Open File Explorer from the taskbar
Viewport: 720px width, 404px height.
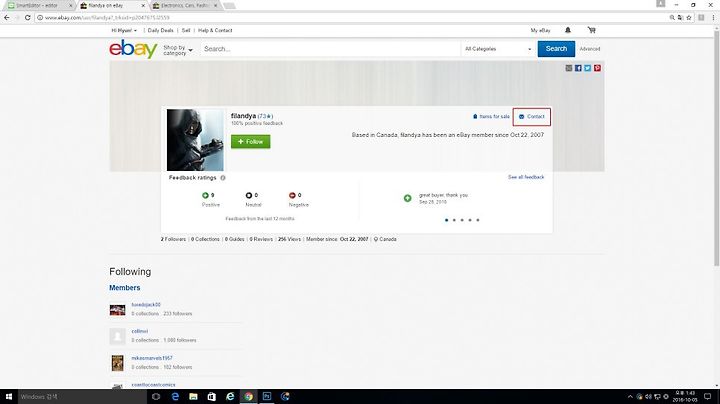click(193, 397)
